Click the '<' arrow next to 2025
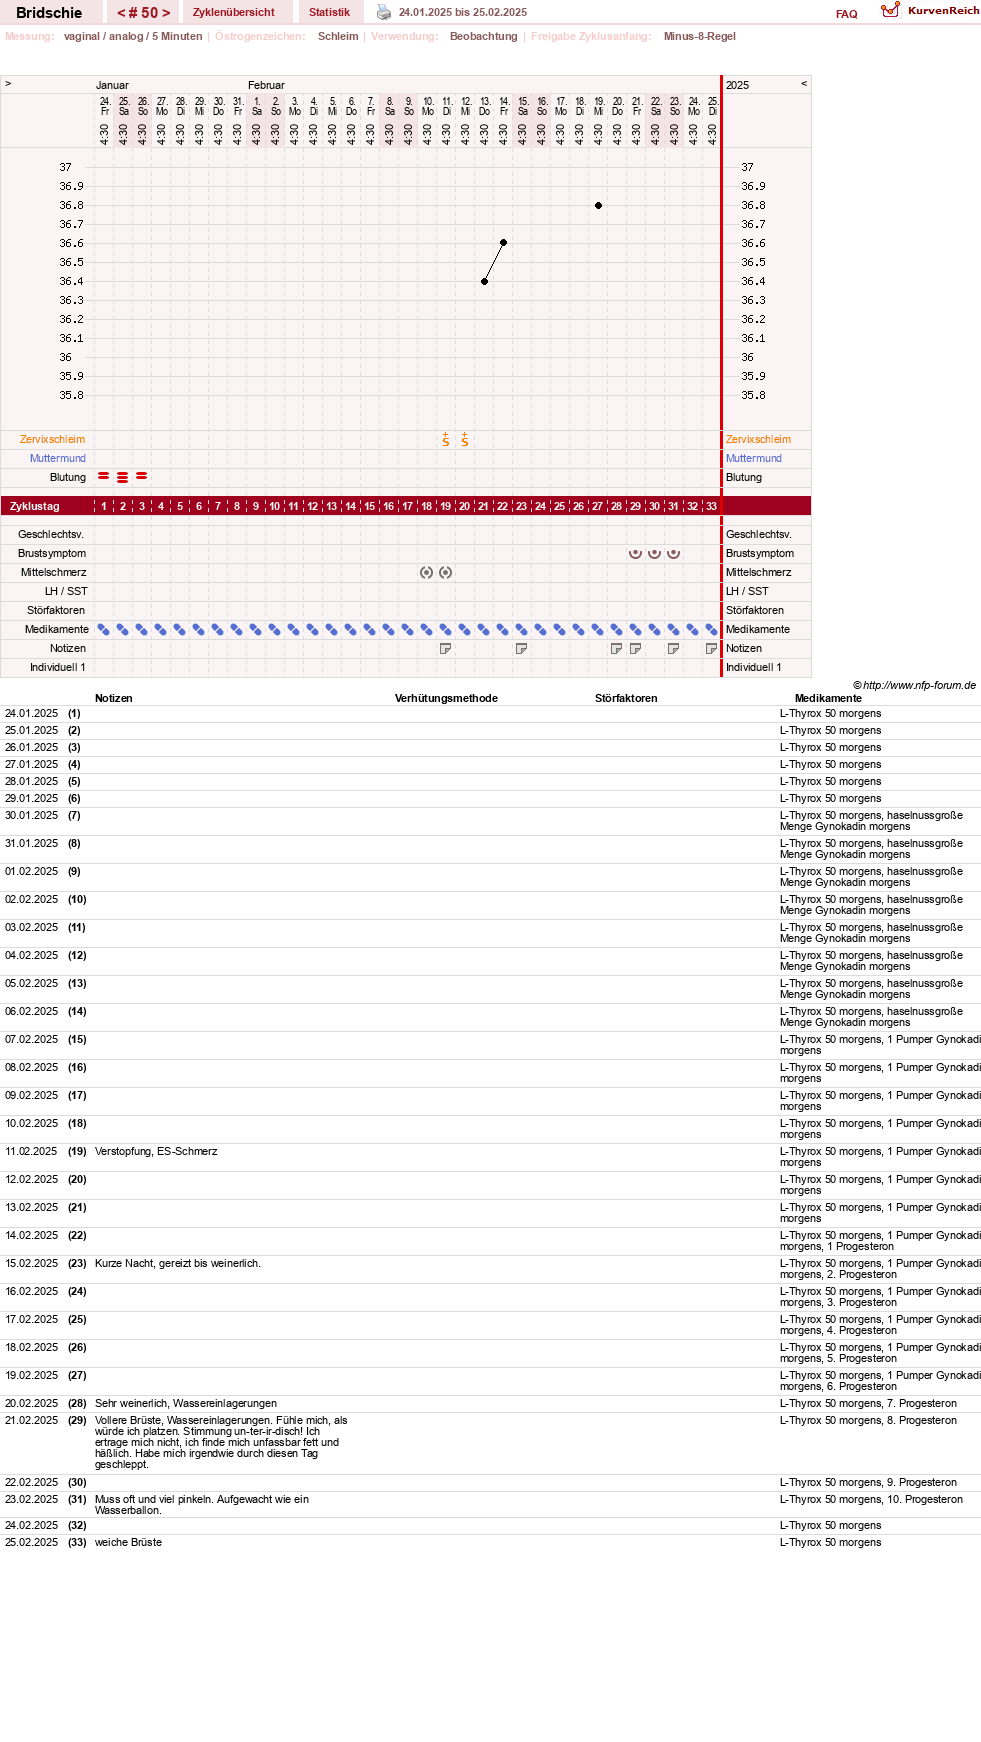Viewport: 981px width, 1742px height. pos(804,84)
